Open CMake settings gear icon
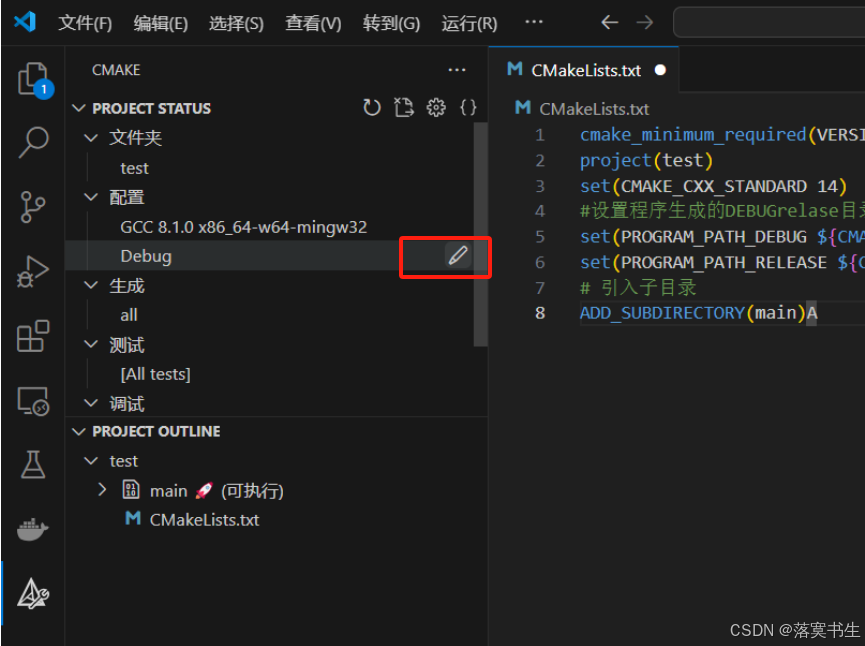The height and width of the screenshot is (646, 865). pyautogui.click(x=436, y=108)
